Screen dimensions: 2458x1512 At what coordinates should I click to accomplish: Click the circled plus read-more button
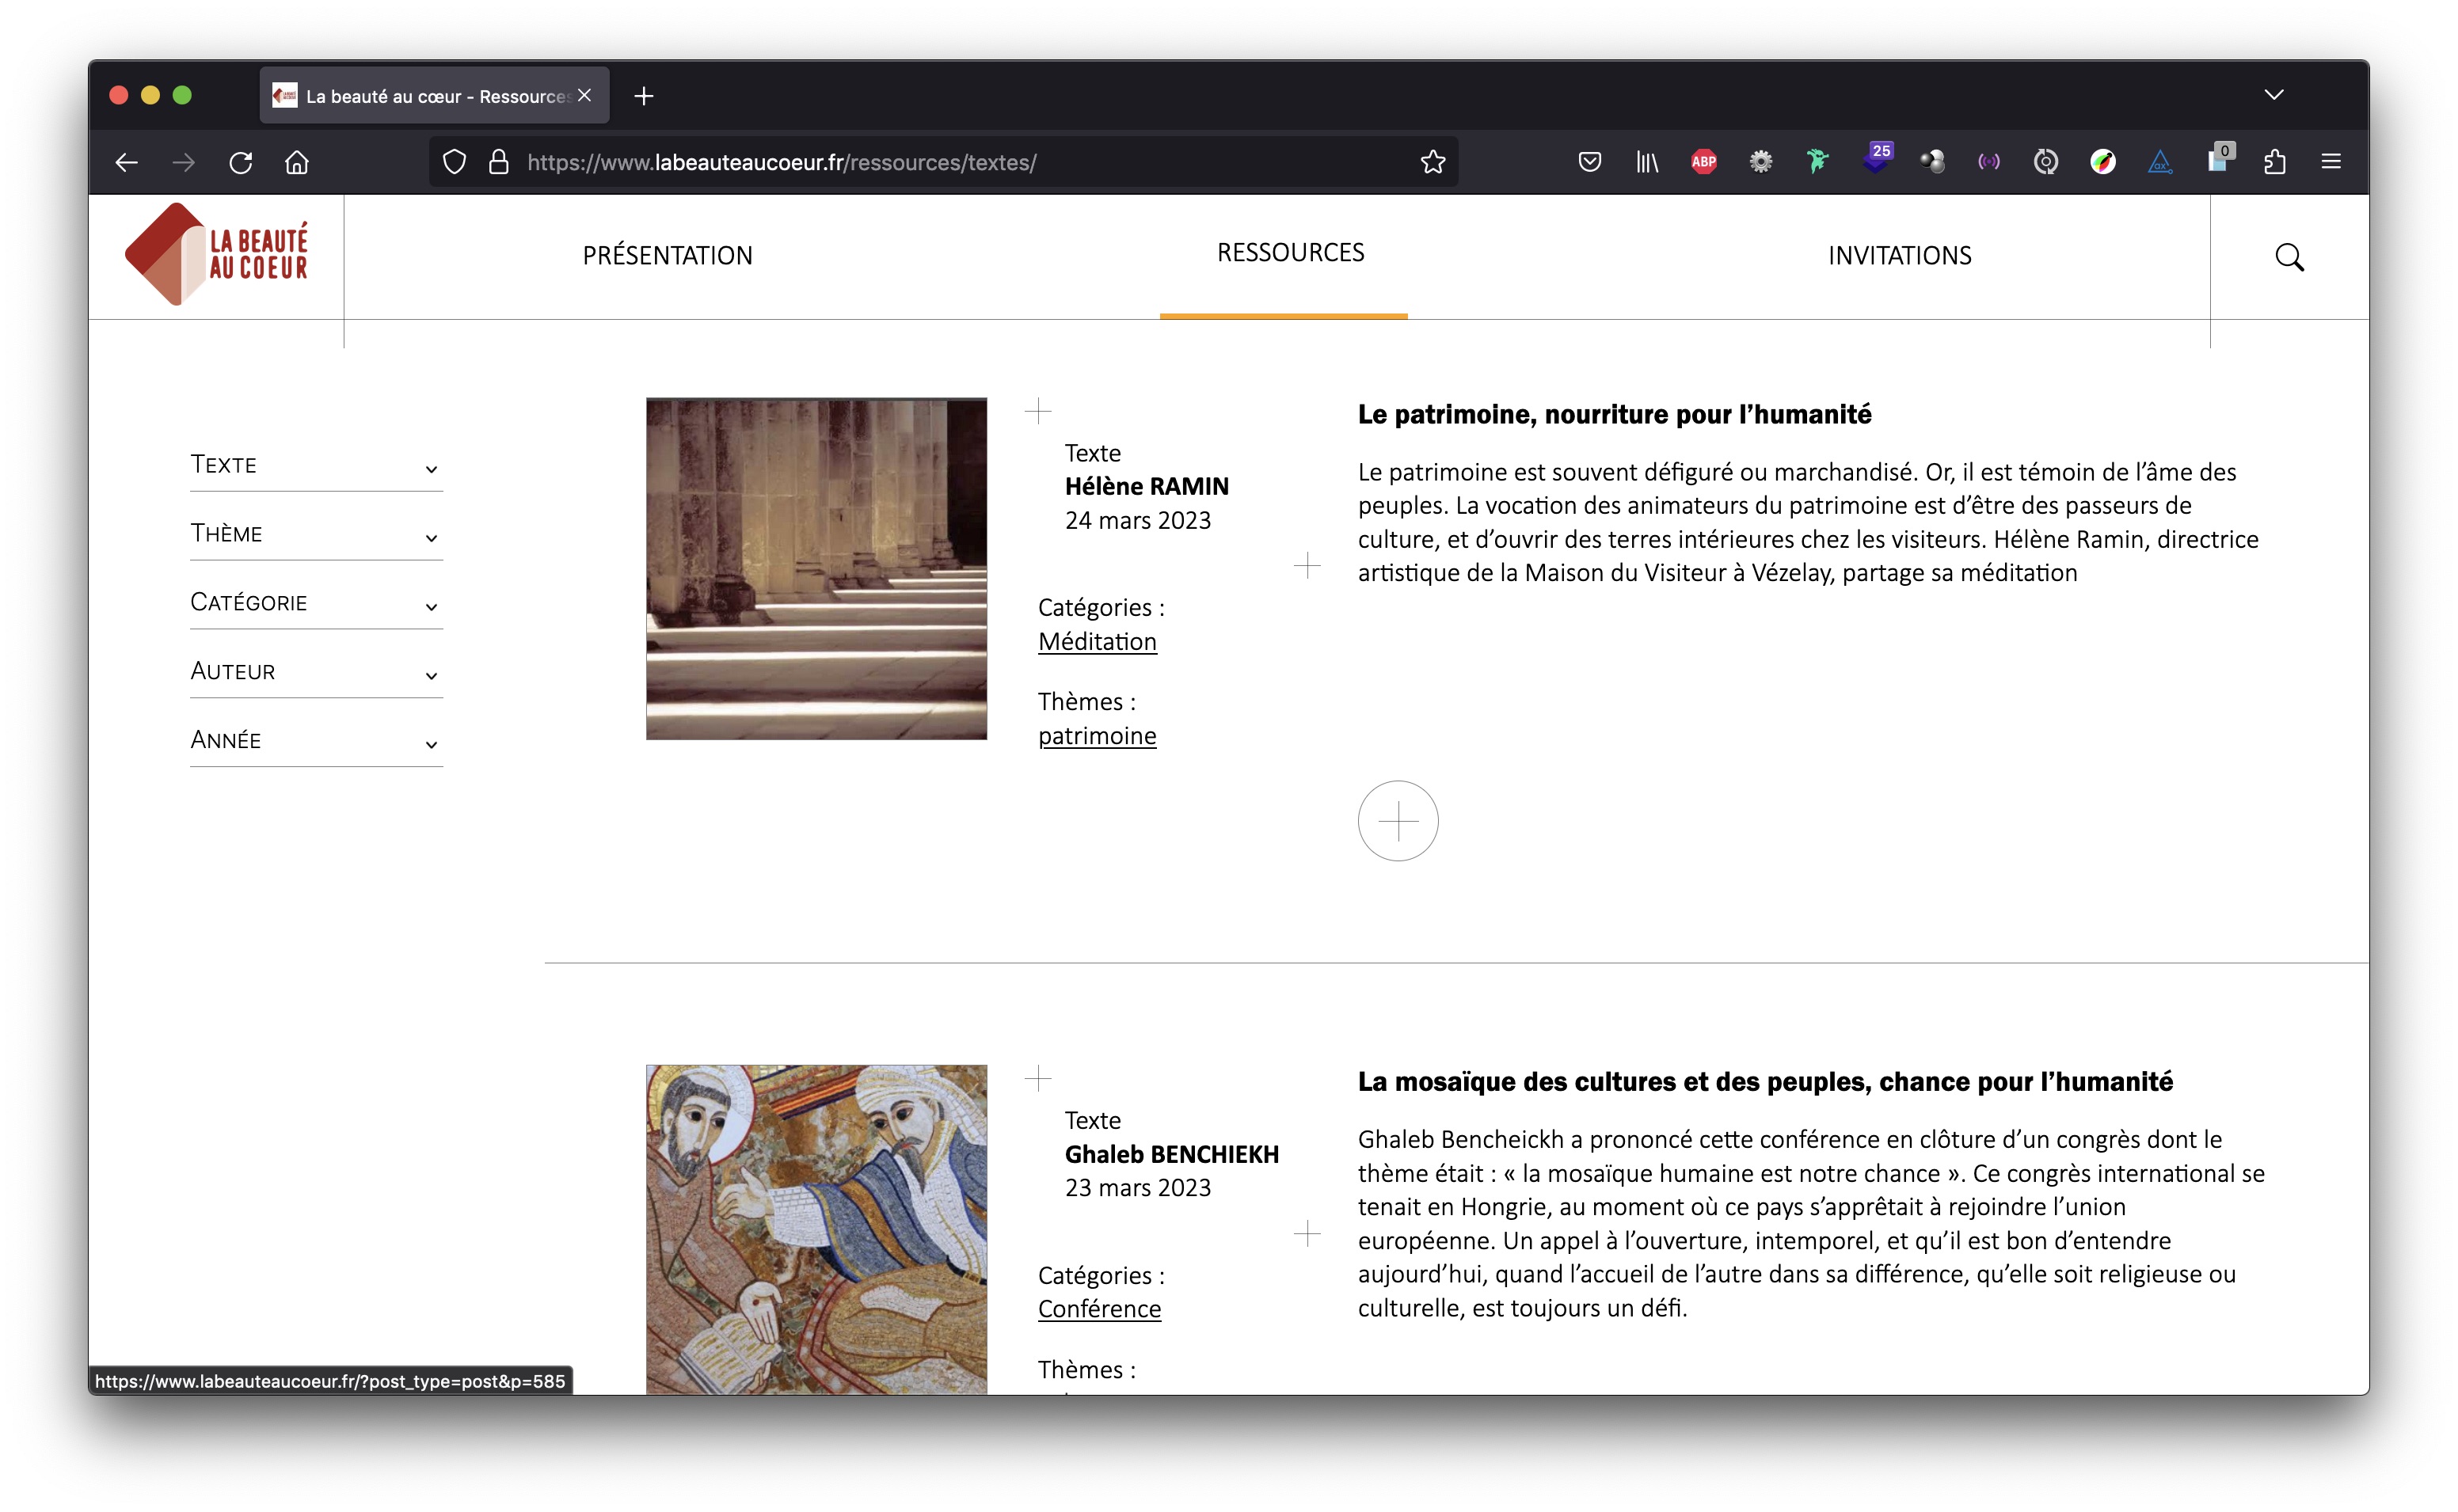(1398, 821)
